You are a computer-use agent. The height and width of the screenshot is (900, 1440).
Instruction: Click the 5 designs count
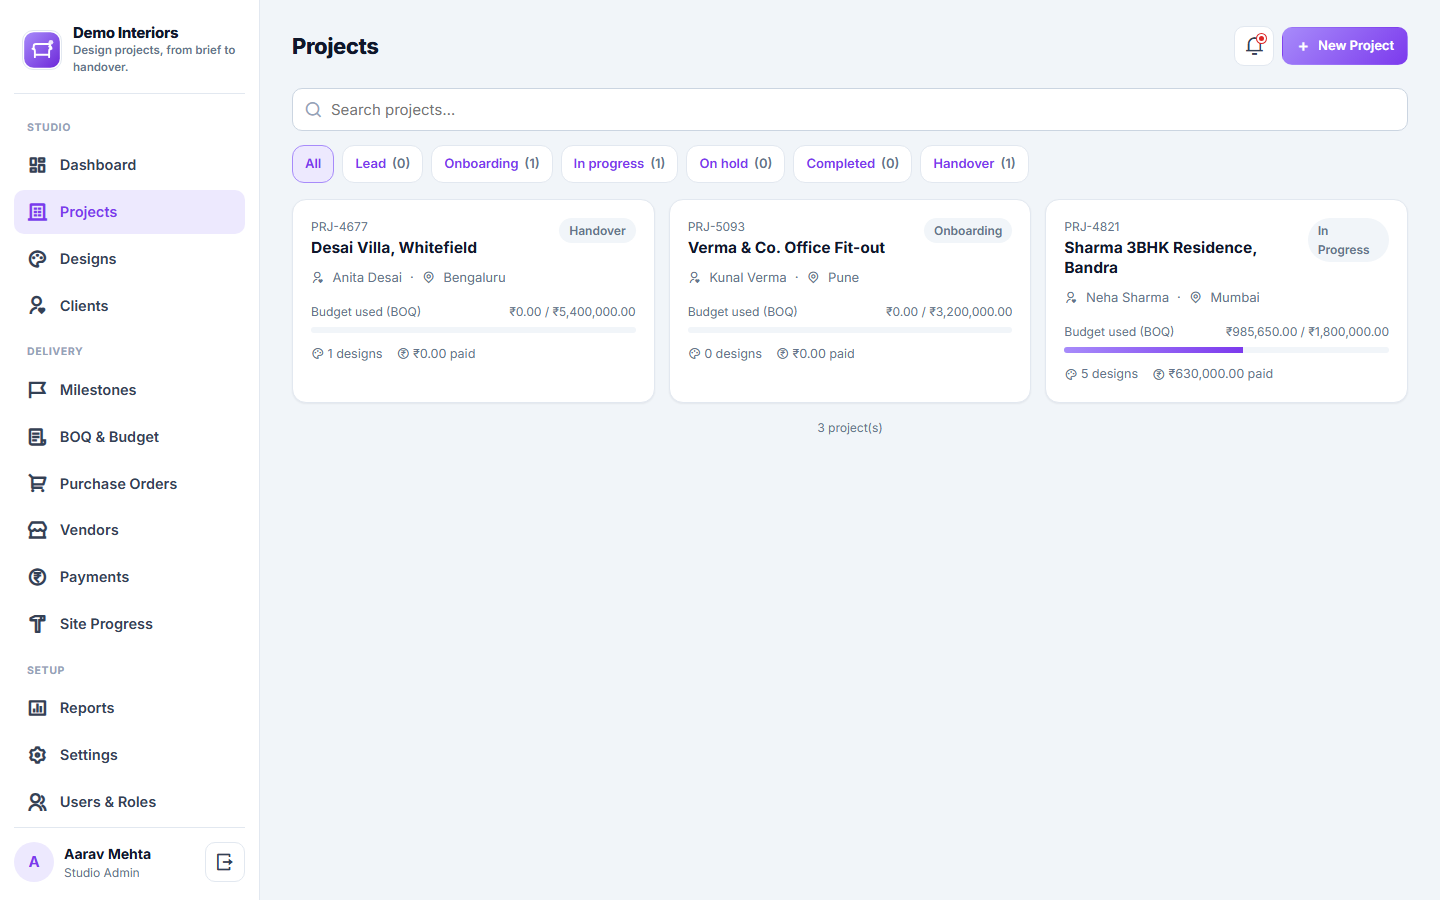click(x=1101, y=374)
